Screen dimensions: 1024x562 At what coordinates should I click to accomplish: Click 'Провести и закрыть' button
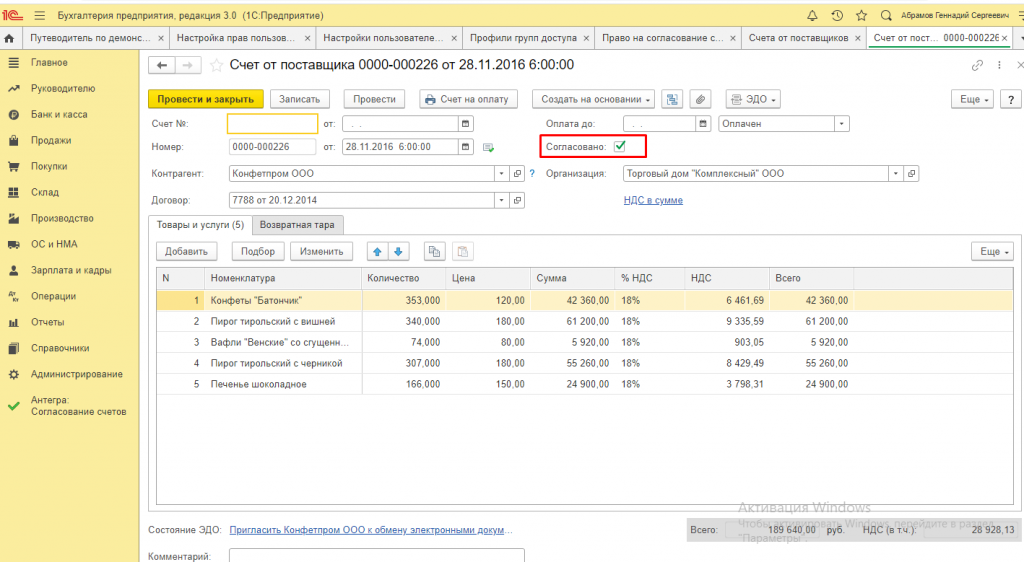click(x=206, y=99)
